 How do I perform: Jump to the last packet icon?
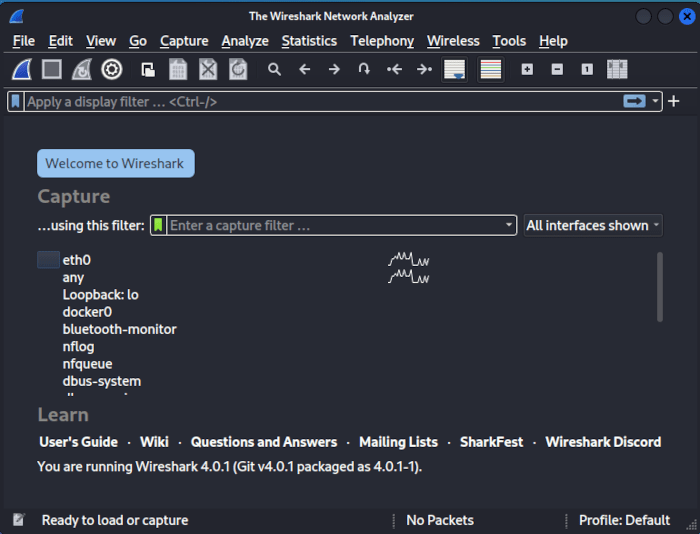coord(424,70)
